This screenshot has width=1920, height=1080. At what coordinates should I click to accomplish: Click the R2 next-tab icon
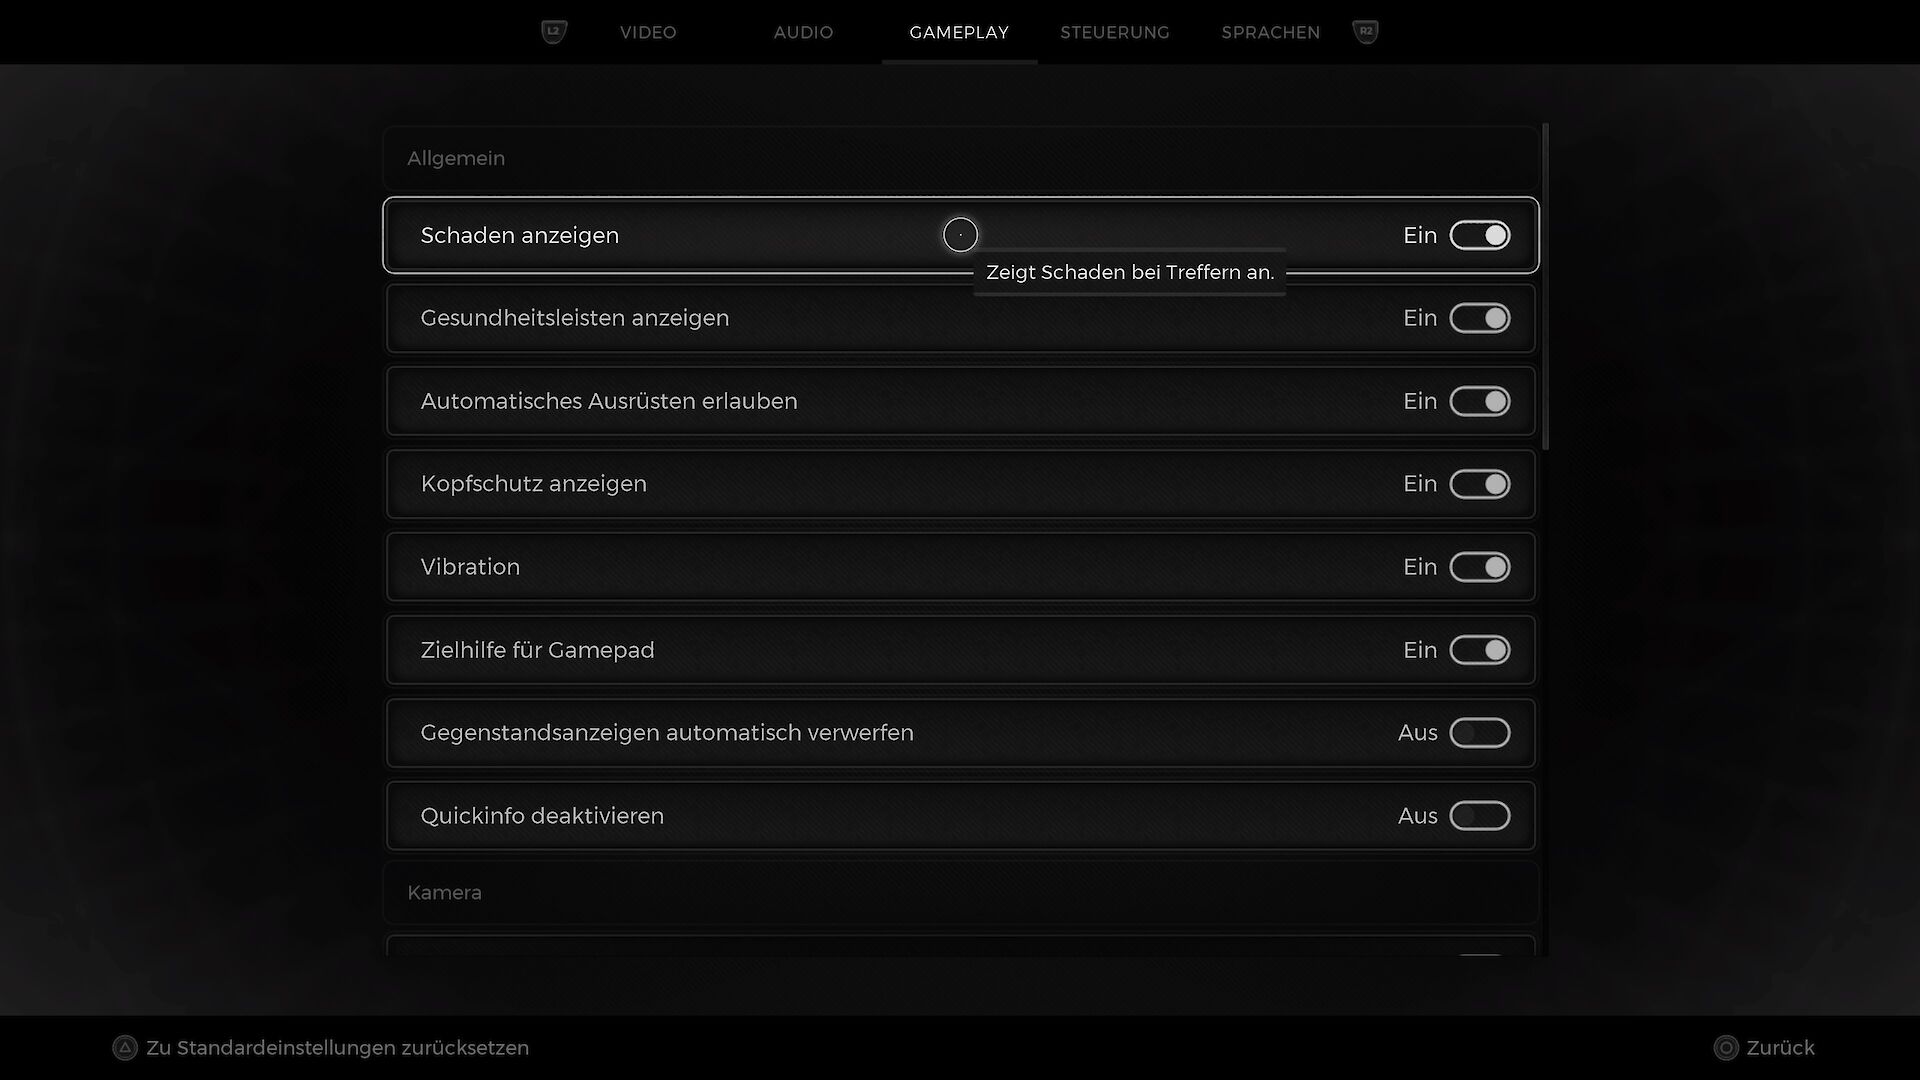[x=1365, y=32]
